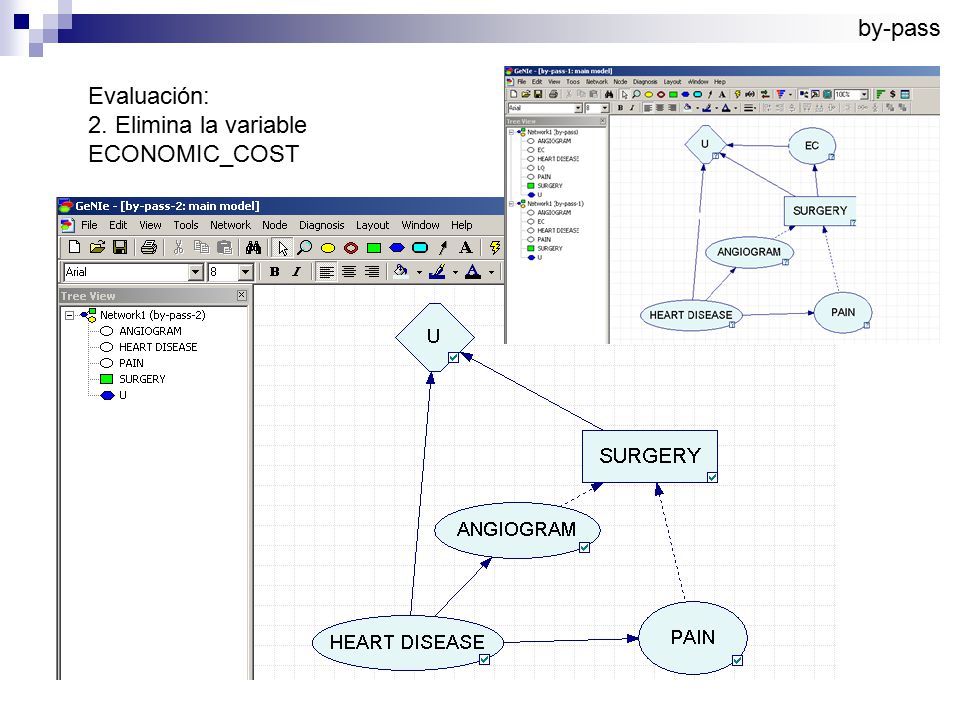Screen dimensions: 960x720
Task: Align text right in by-pass-2 toolbar
Action: (x=372, y=272)
